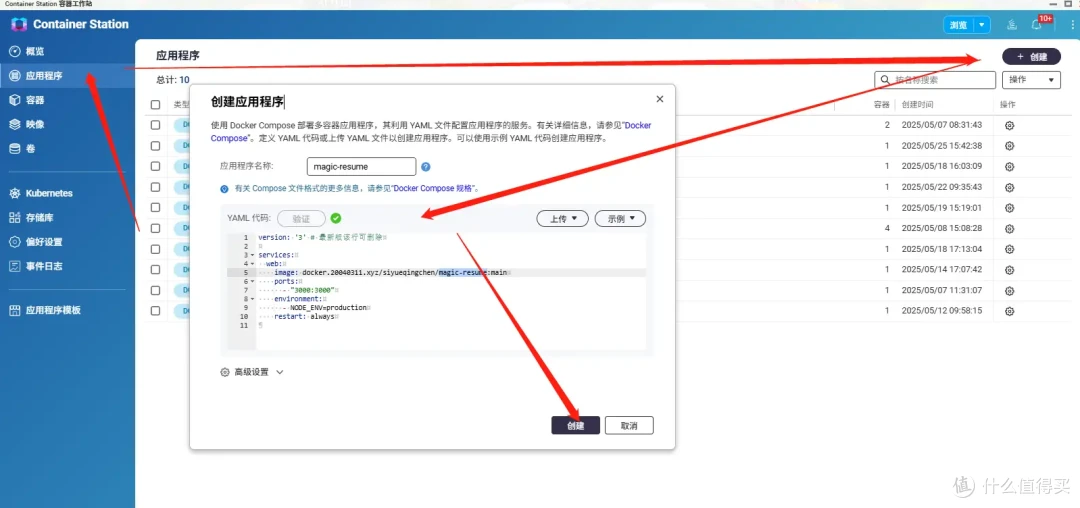The height and width of the screenshot is (508, 1080).
Task: Select 应用程序 in the sidebar
Action: coord(67,76)
